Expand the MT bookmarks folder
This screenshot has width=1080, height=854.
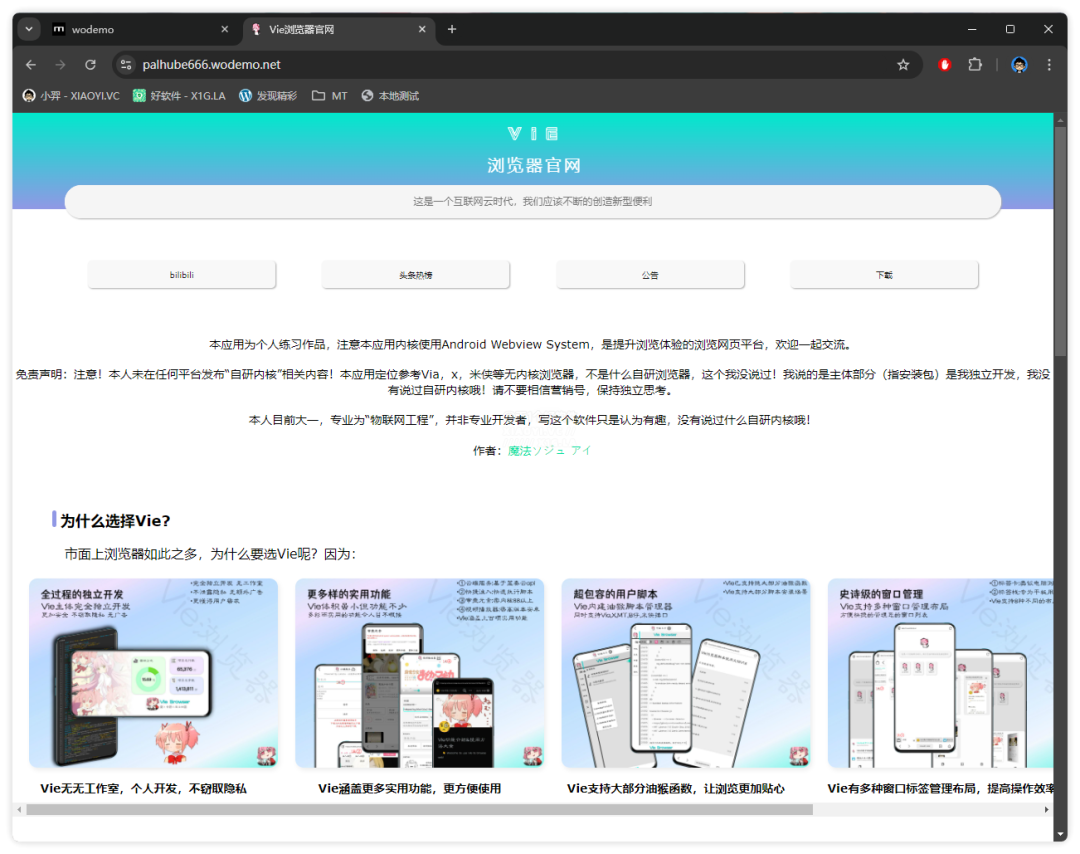(329, 96)
